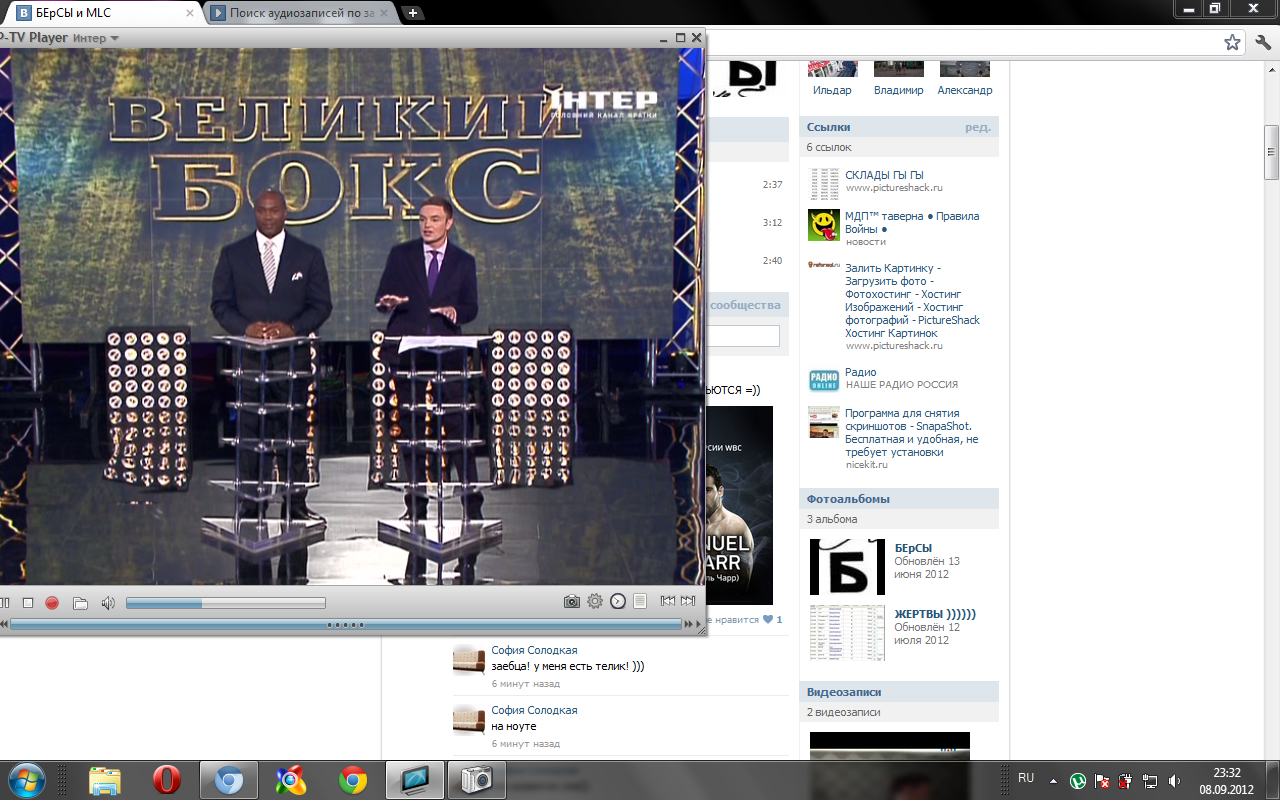Image resolution: width=1280 pixels, height=800 pixels.
Task: Take a screenshot with the camera icon
Action: (x=572, y=601)
